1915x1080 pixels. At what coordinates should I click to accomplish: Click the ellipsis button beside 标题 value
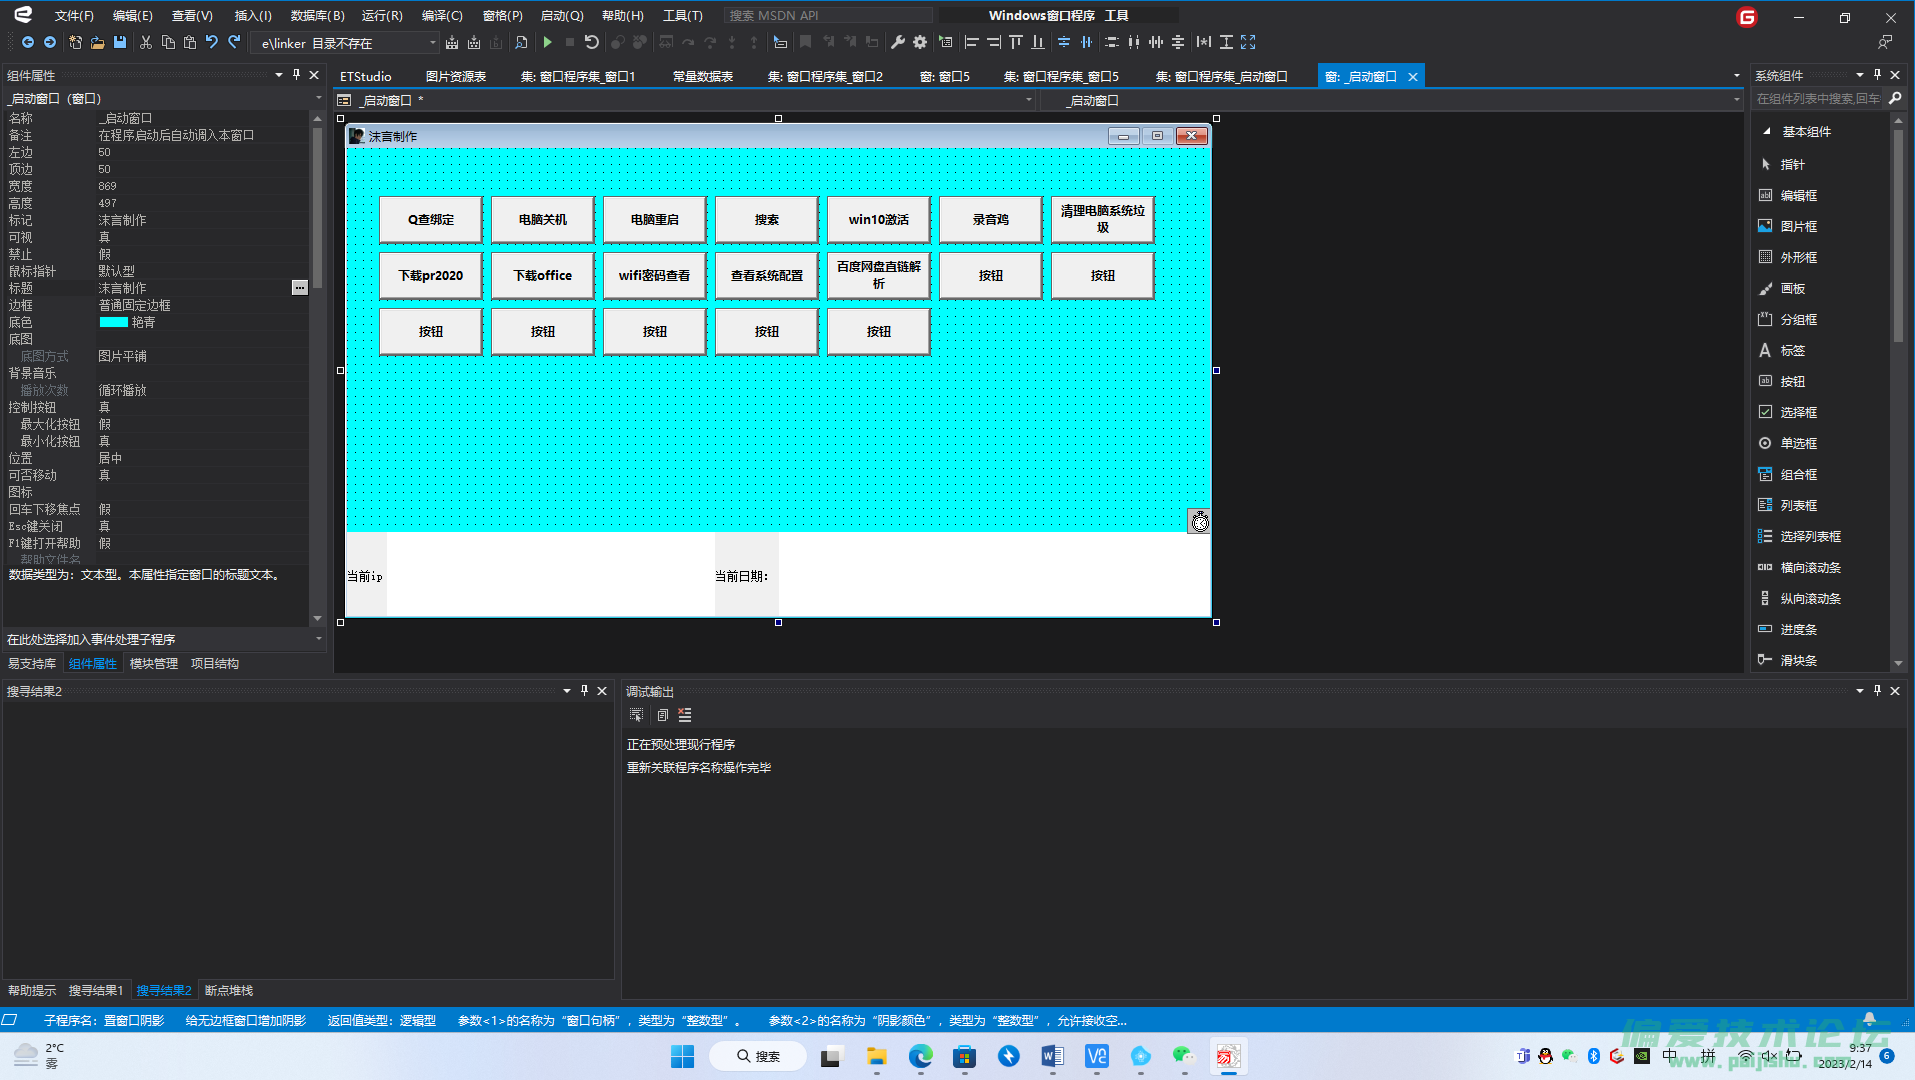point(299,287)
